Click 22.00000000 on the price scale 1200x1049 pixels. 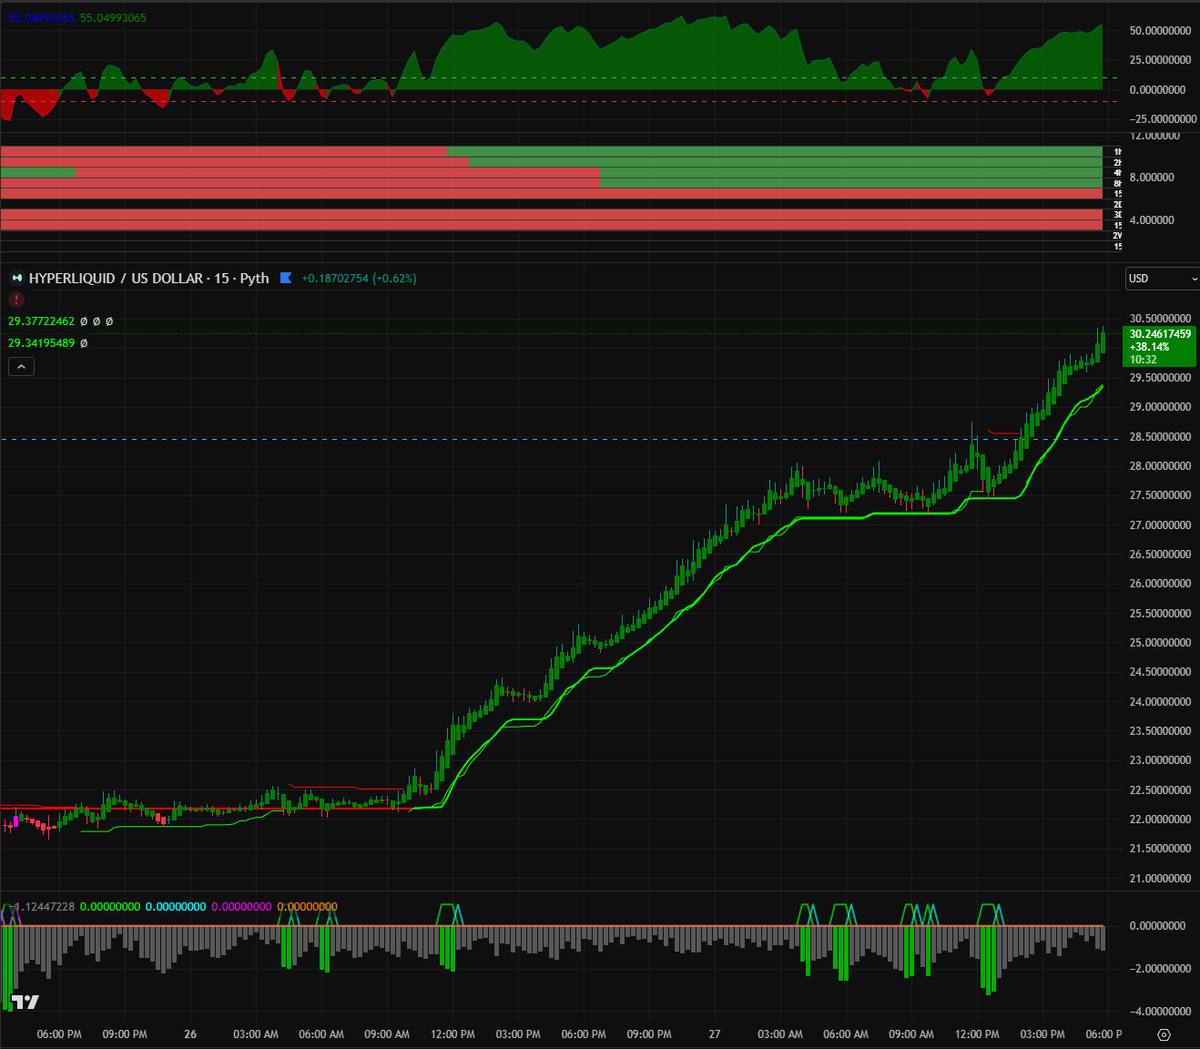1160,819
